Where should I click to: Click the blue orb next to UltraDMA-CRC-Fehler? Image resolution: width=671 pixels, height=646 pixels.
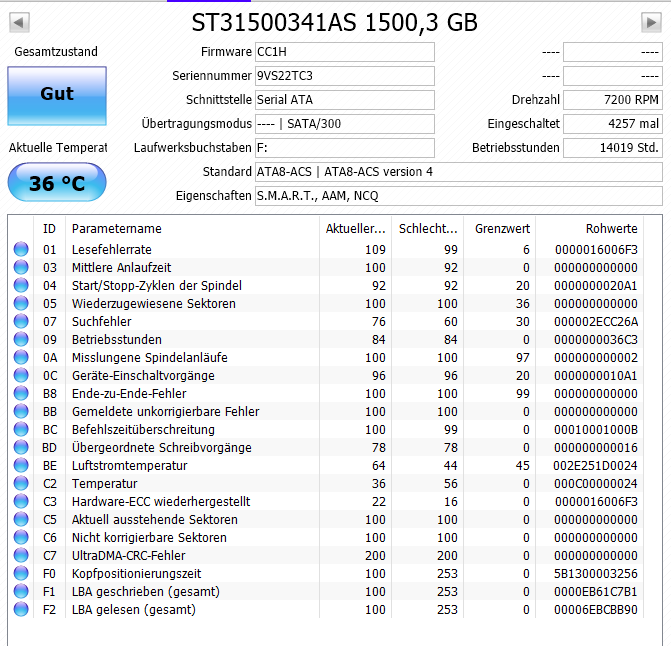[x=21, y=555]
